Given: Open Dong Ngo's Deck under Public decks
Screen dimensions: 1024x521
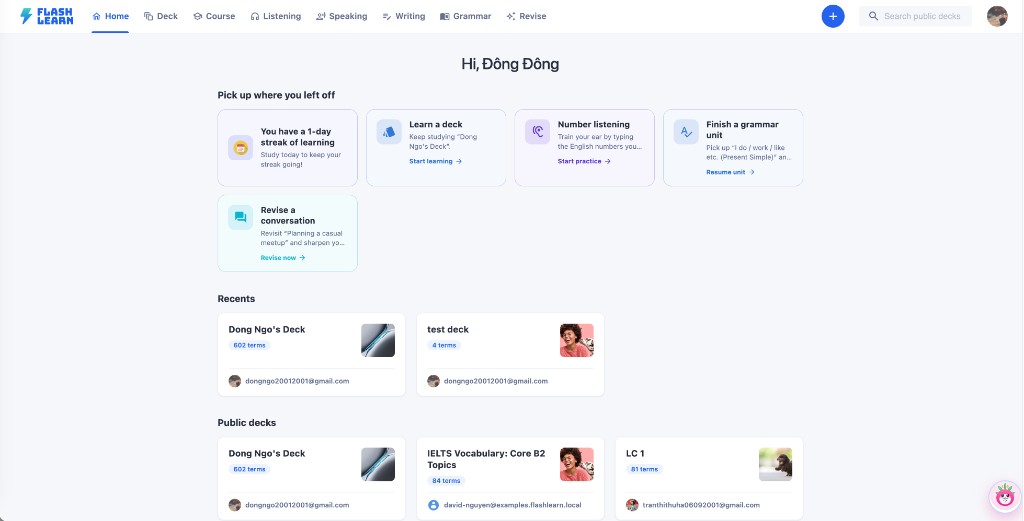Looking at the screenshot, I should (312, 479).
